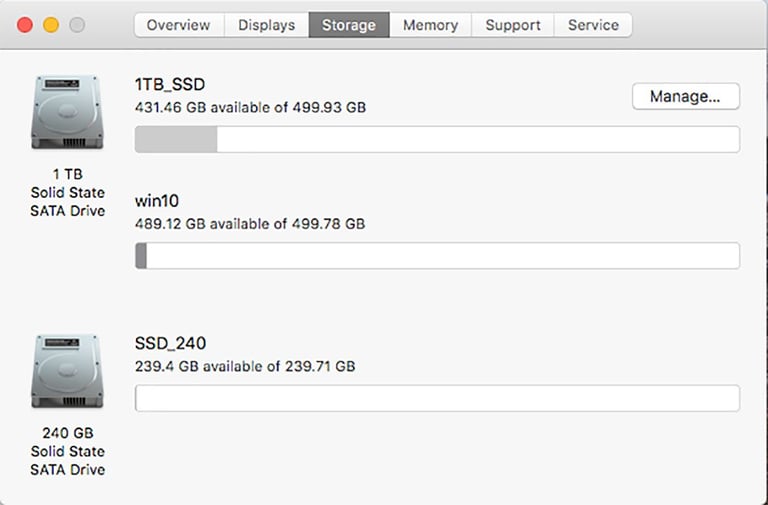
Task: Click the 240 GB SATA drive icon
Action: pyautogui.click(x=68, y=371)
